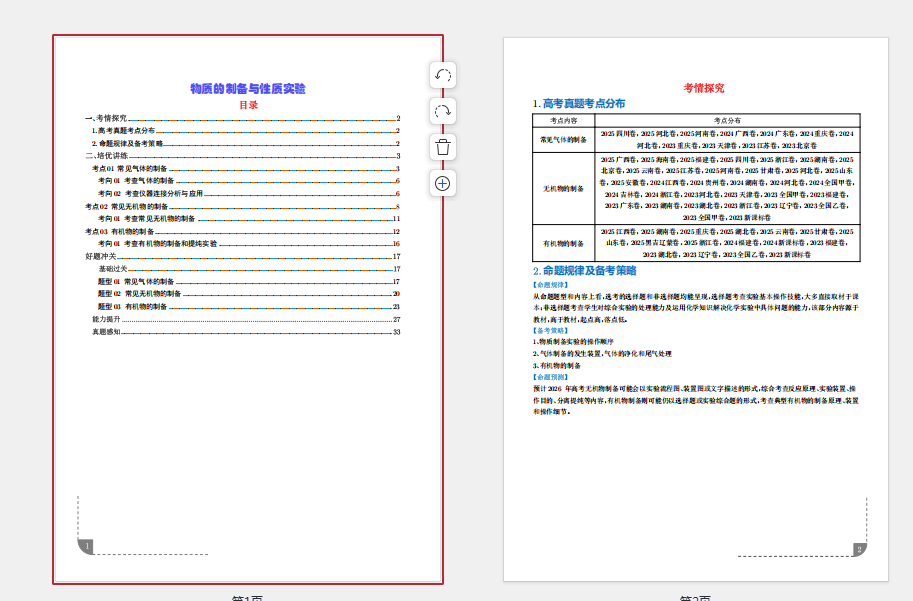Click the 能力提升 contents entry
The image size is (913, 601).
(x=106, y=319)
